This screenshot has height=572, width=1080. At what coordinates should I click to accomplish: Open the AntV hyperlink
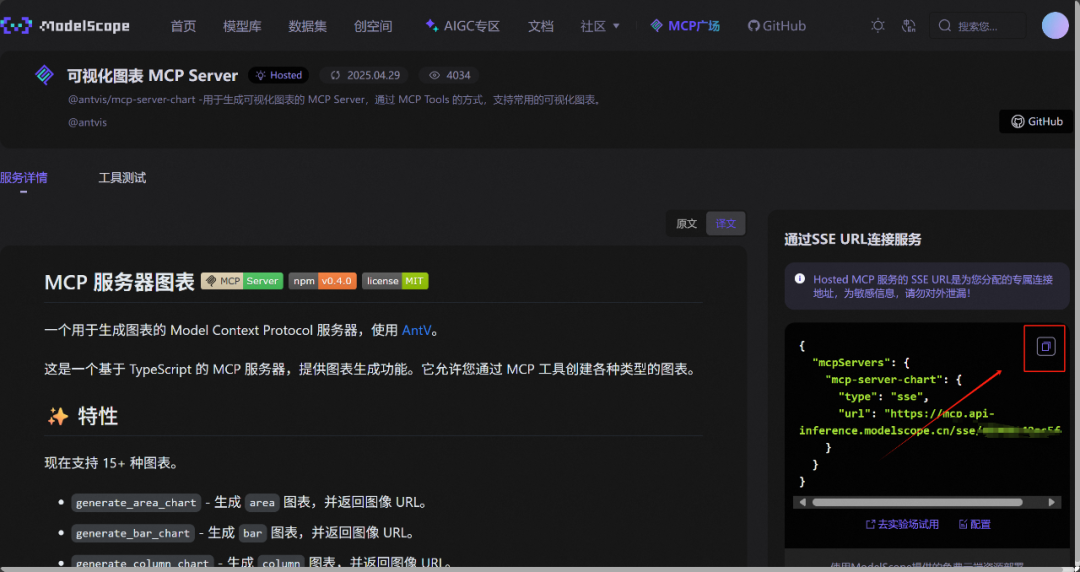point(417,330)
